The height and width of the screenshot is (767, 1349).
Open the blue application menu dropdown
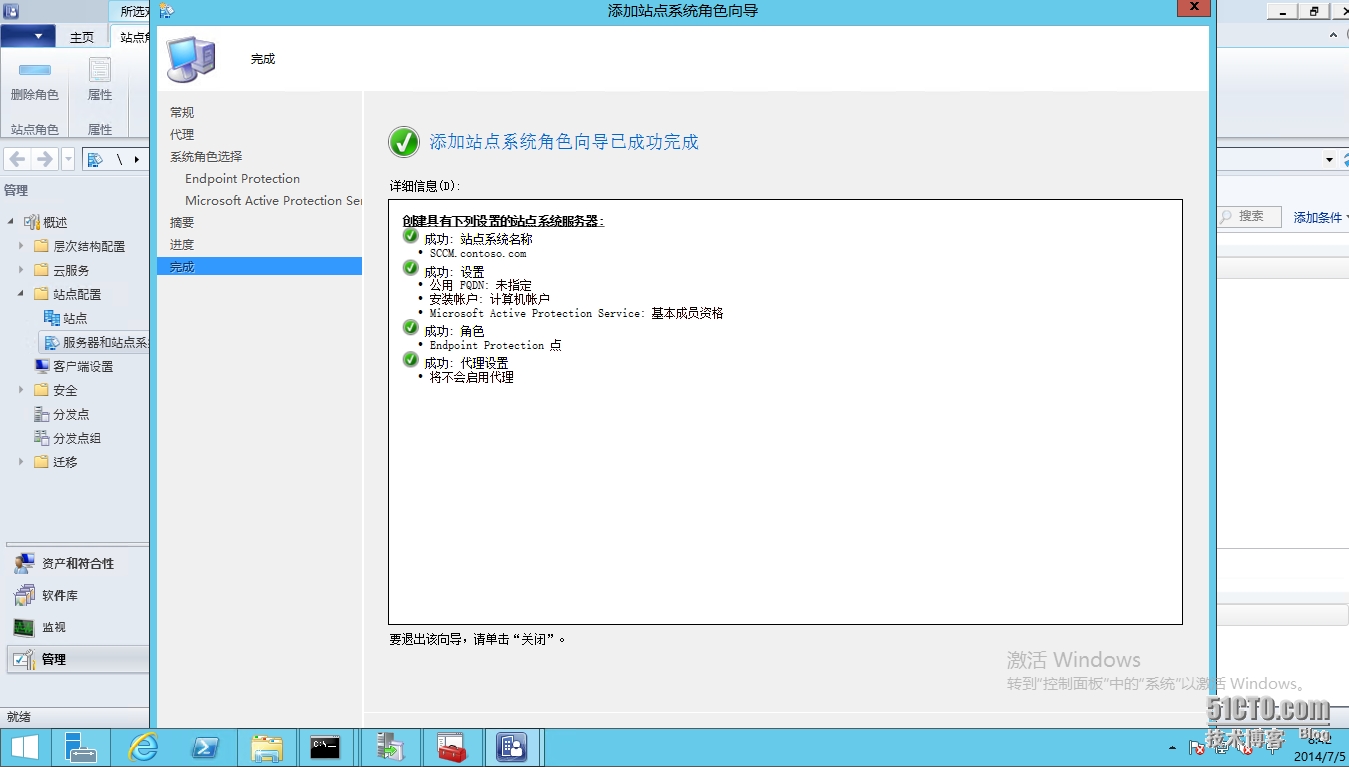28,37
